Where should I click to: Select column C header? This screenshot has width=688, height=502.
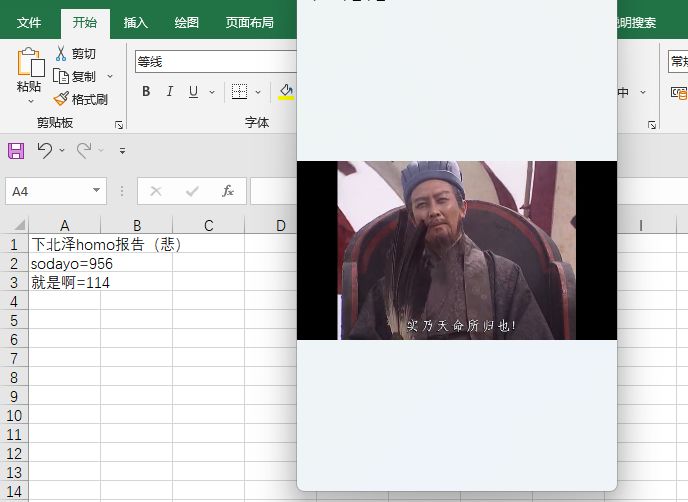(x=208, y=226)
